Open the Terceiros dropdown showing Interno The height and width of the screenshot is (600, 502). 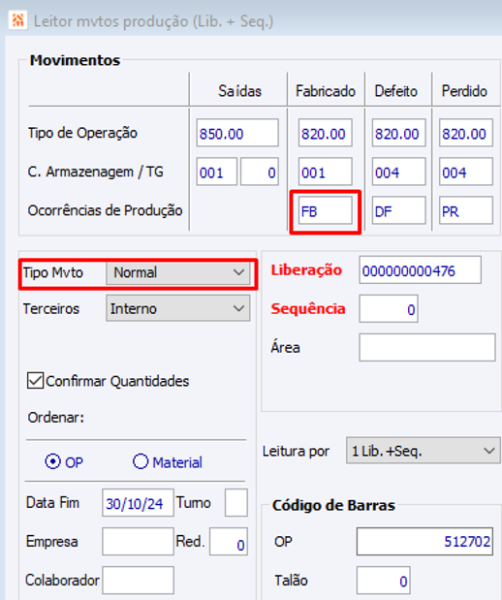[178, 308]
